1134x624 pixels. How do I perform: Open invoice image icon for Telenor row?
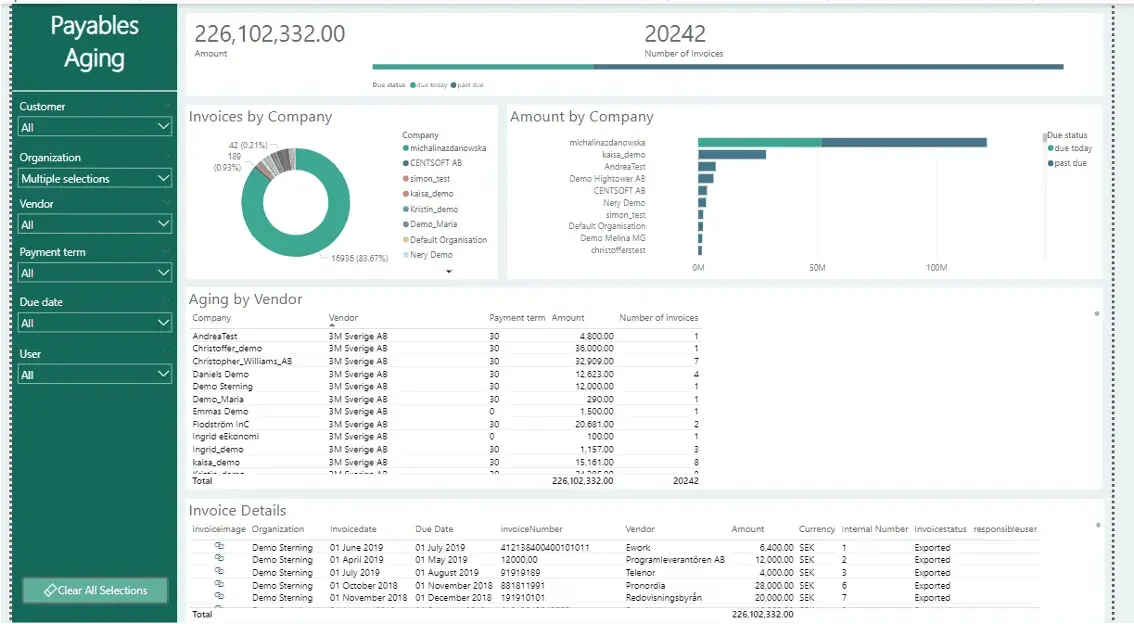coord(219,572)
